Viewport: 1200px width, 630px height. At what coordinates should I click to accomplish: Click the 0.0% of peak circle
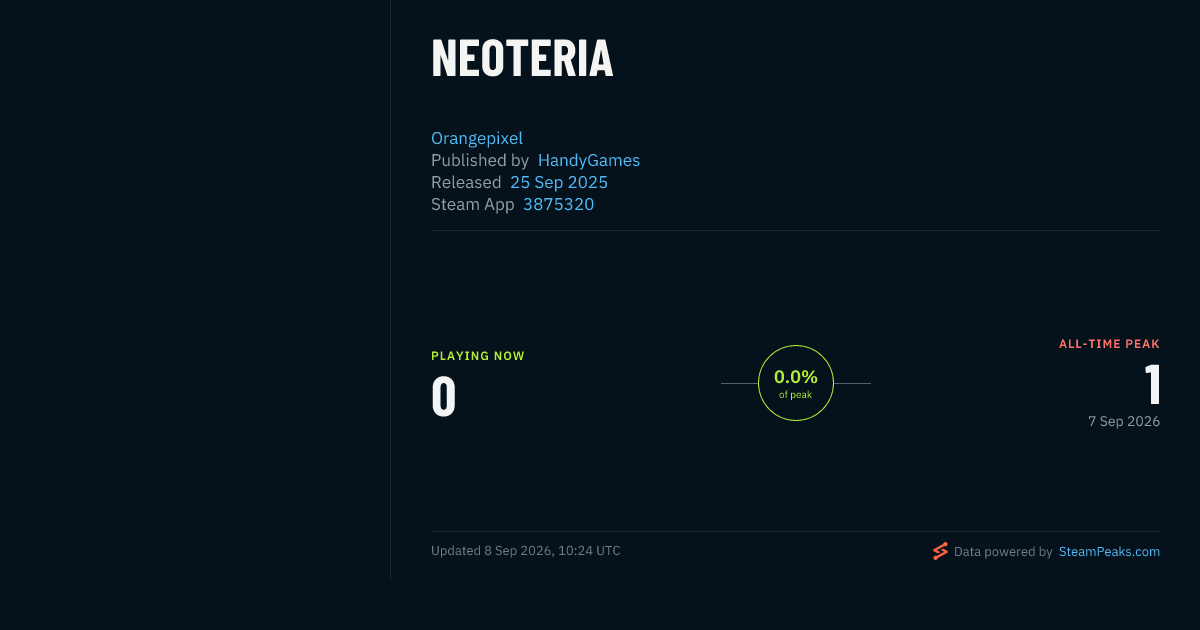point(796,383)
